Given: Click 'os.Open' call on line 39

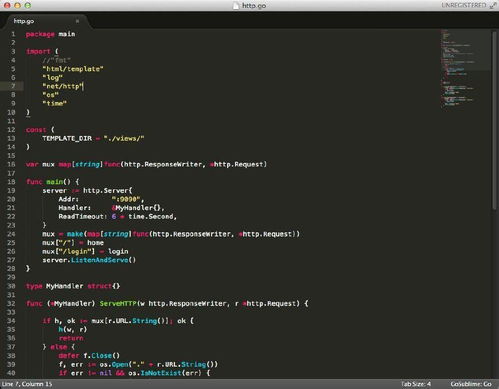Looking at the screenshot, I should 115,364.
